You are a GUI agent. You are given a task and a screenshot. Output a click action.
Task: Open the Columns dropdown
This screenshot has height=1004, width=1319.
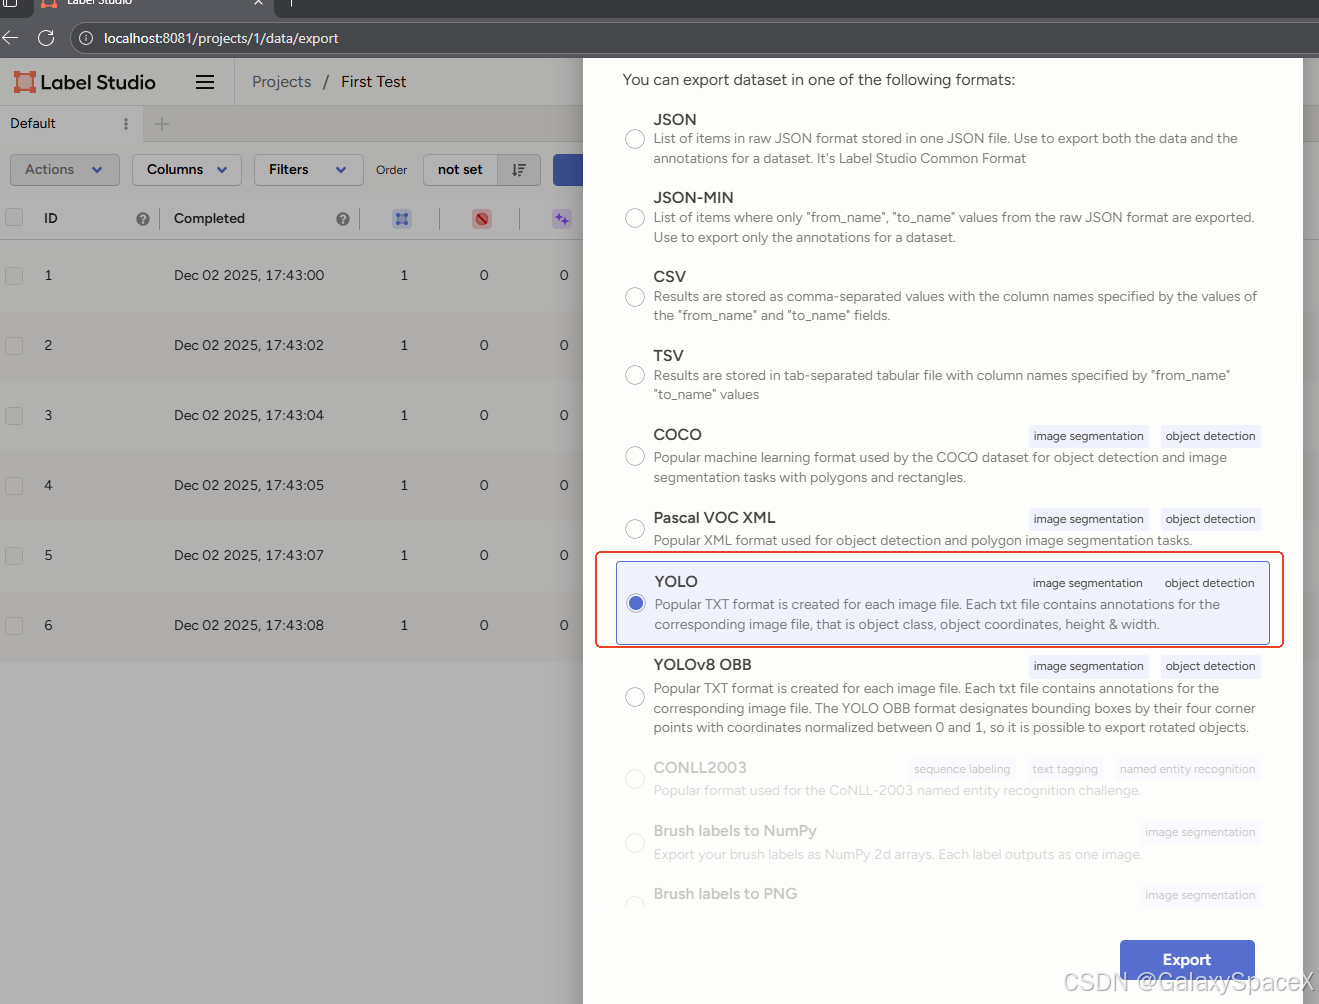(187, 170)
